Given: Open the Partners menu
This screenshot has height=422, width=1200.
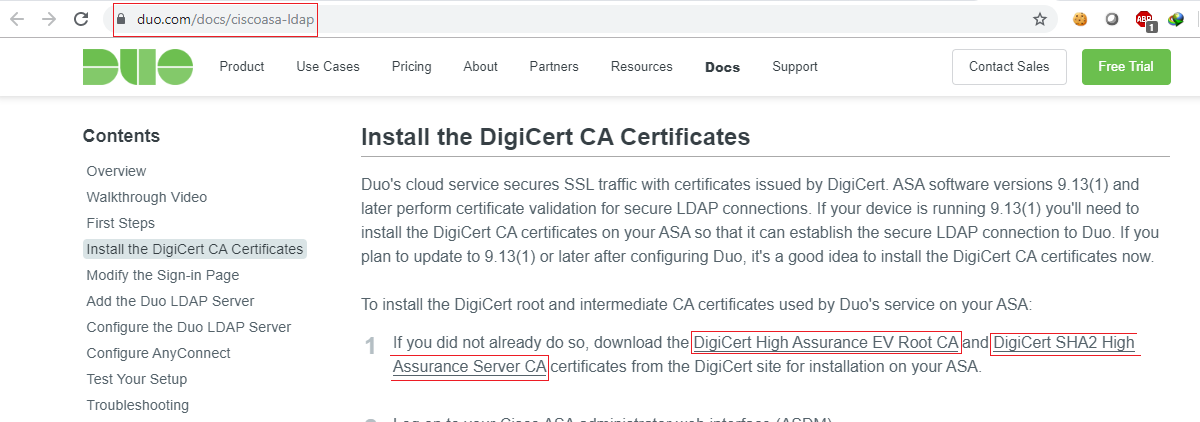Looking at the screenshot, I should point(554,67).
